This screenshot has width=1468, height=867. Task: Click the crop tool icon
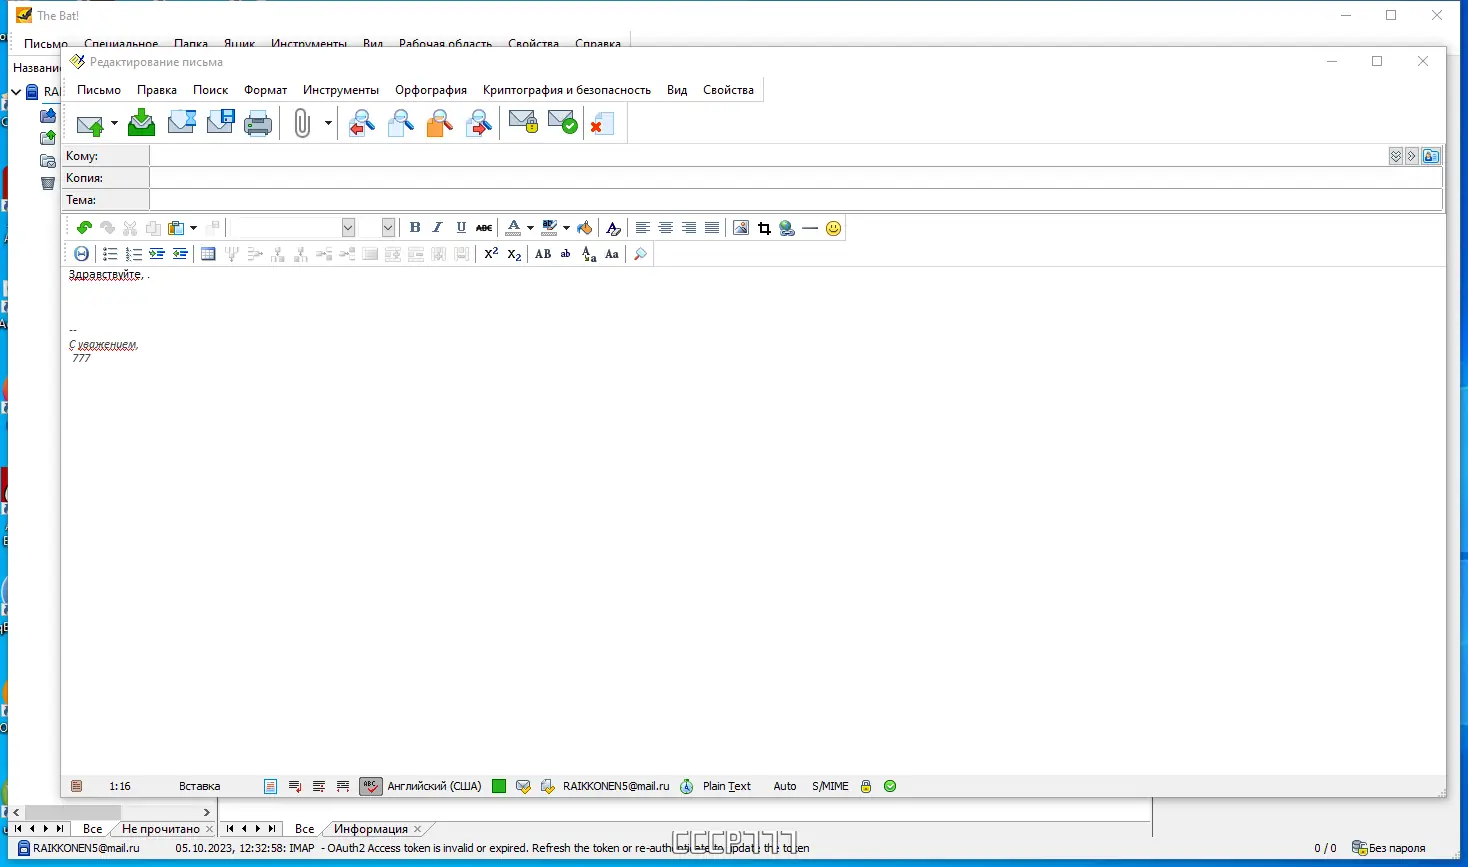764,228
